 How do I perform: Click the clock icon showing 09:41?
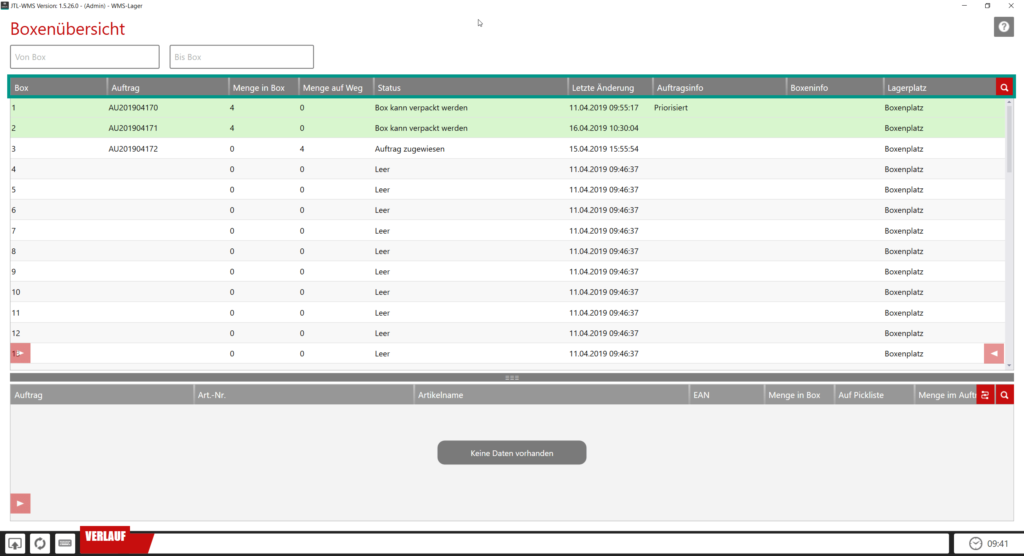[x=974, y=543]
